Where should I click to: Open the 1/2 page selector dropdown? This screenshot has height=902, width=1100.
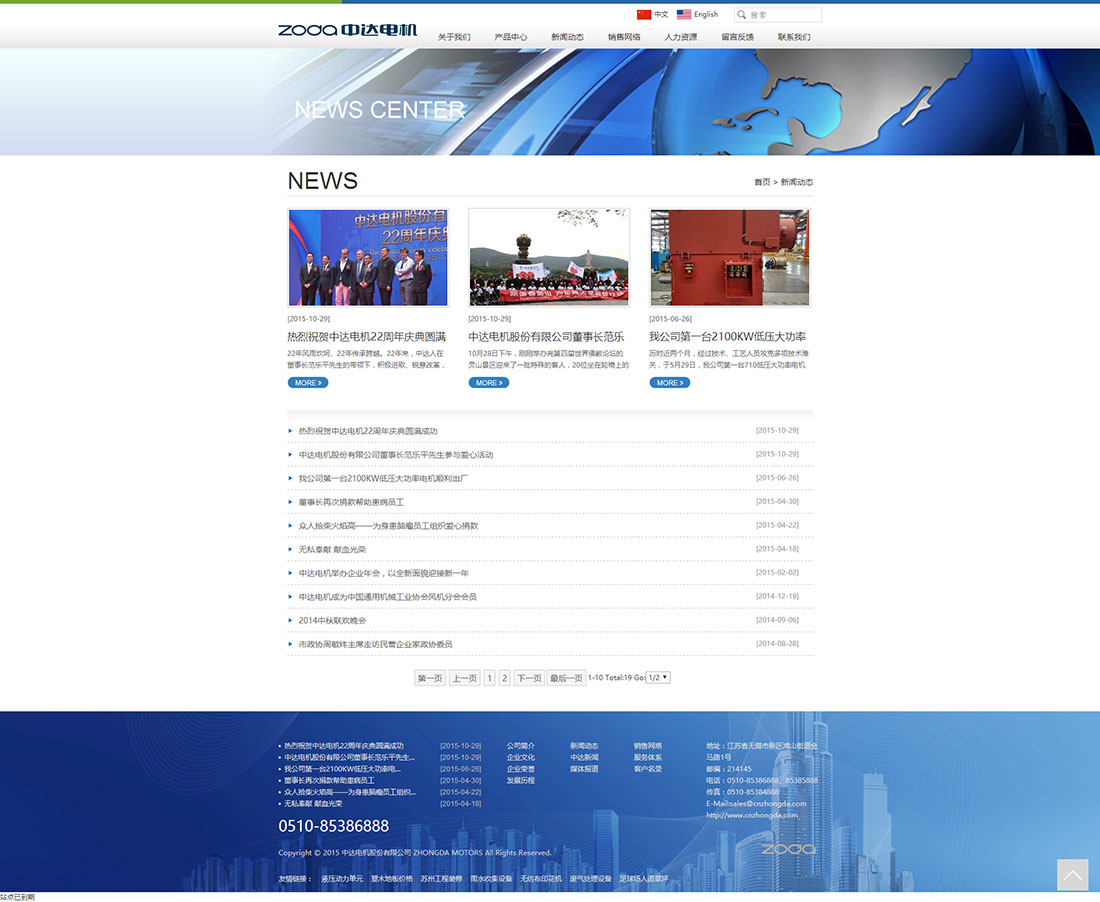658,677
